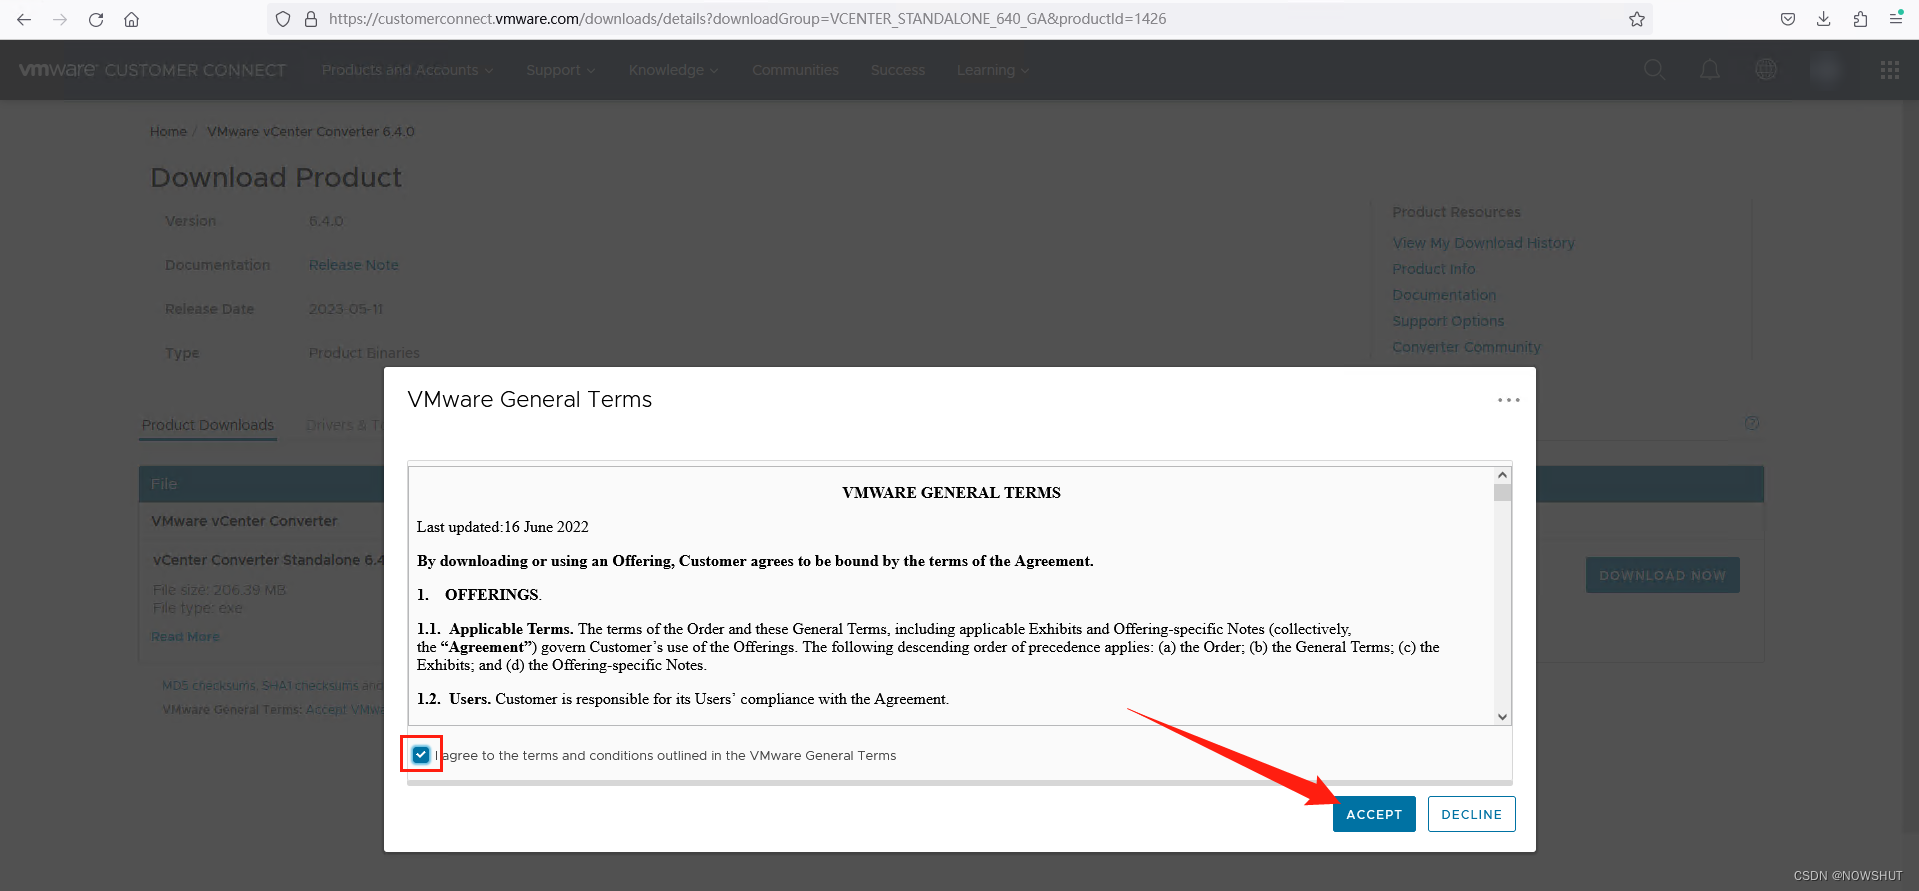Viewport: 1919px width, 891px height.
Task: Click the Product Binaries type value
Action: tap(364, 353)
